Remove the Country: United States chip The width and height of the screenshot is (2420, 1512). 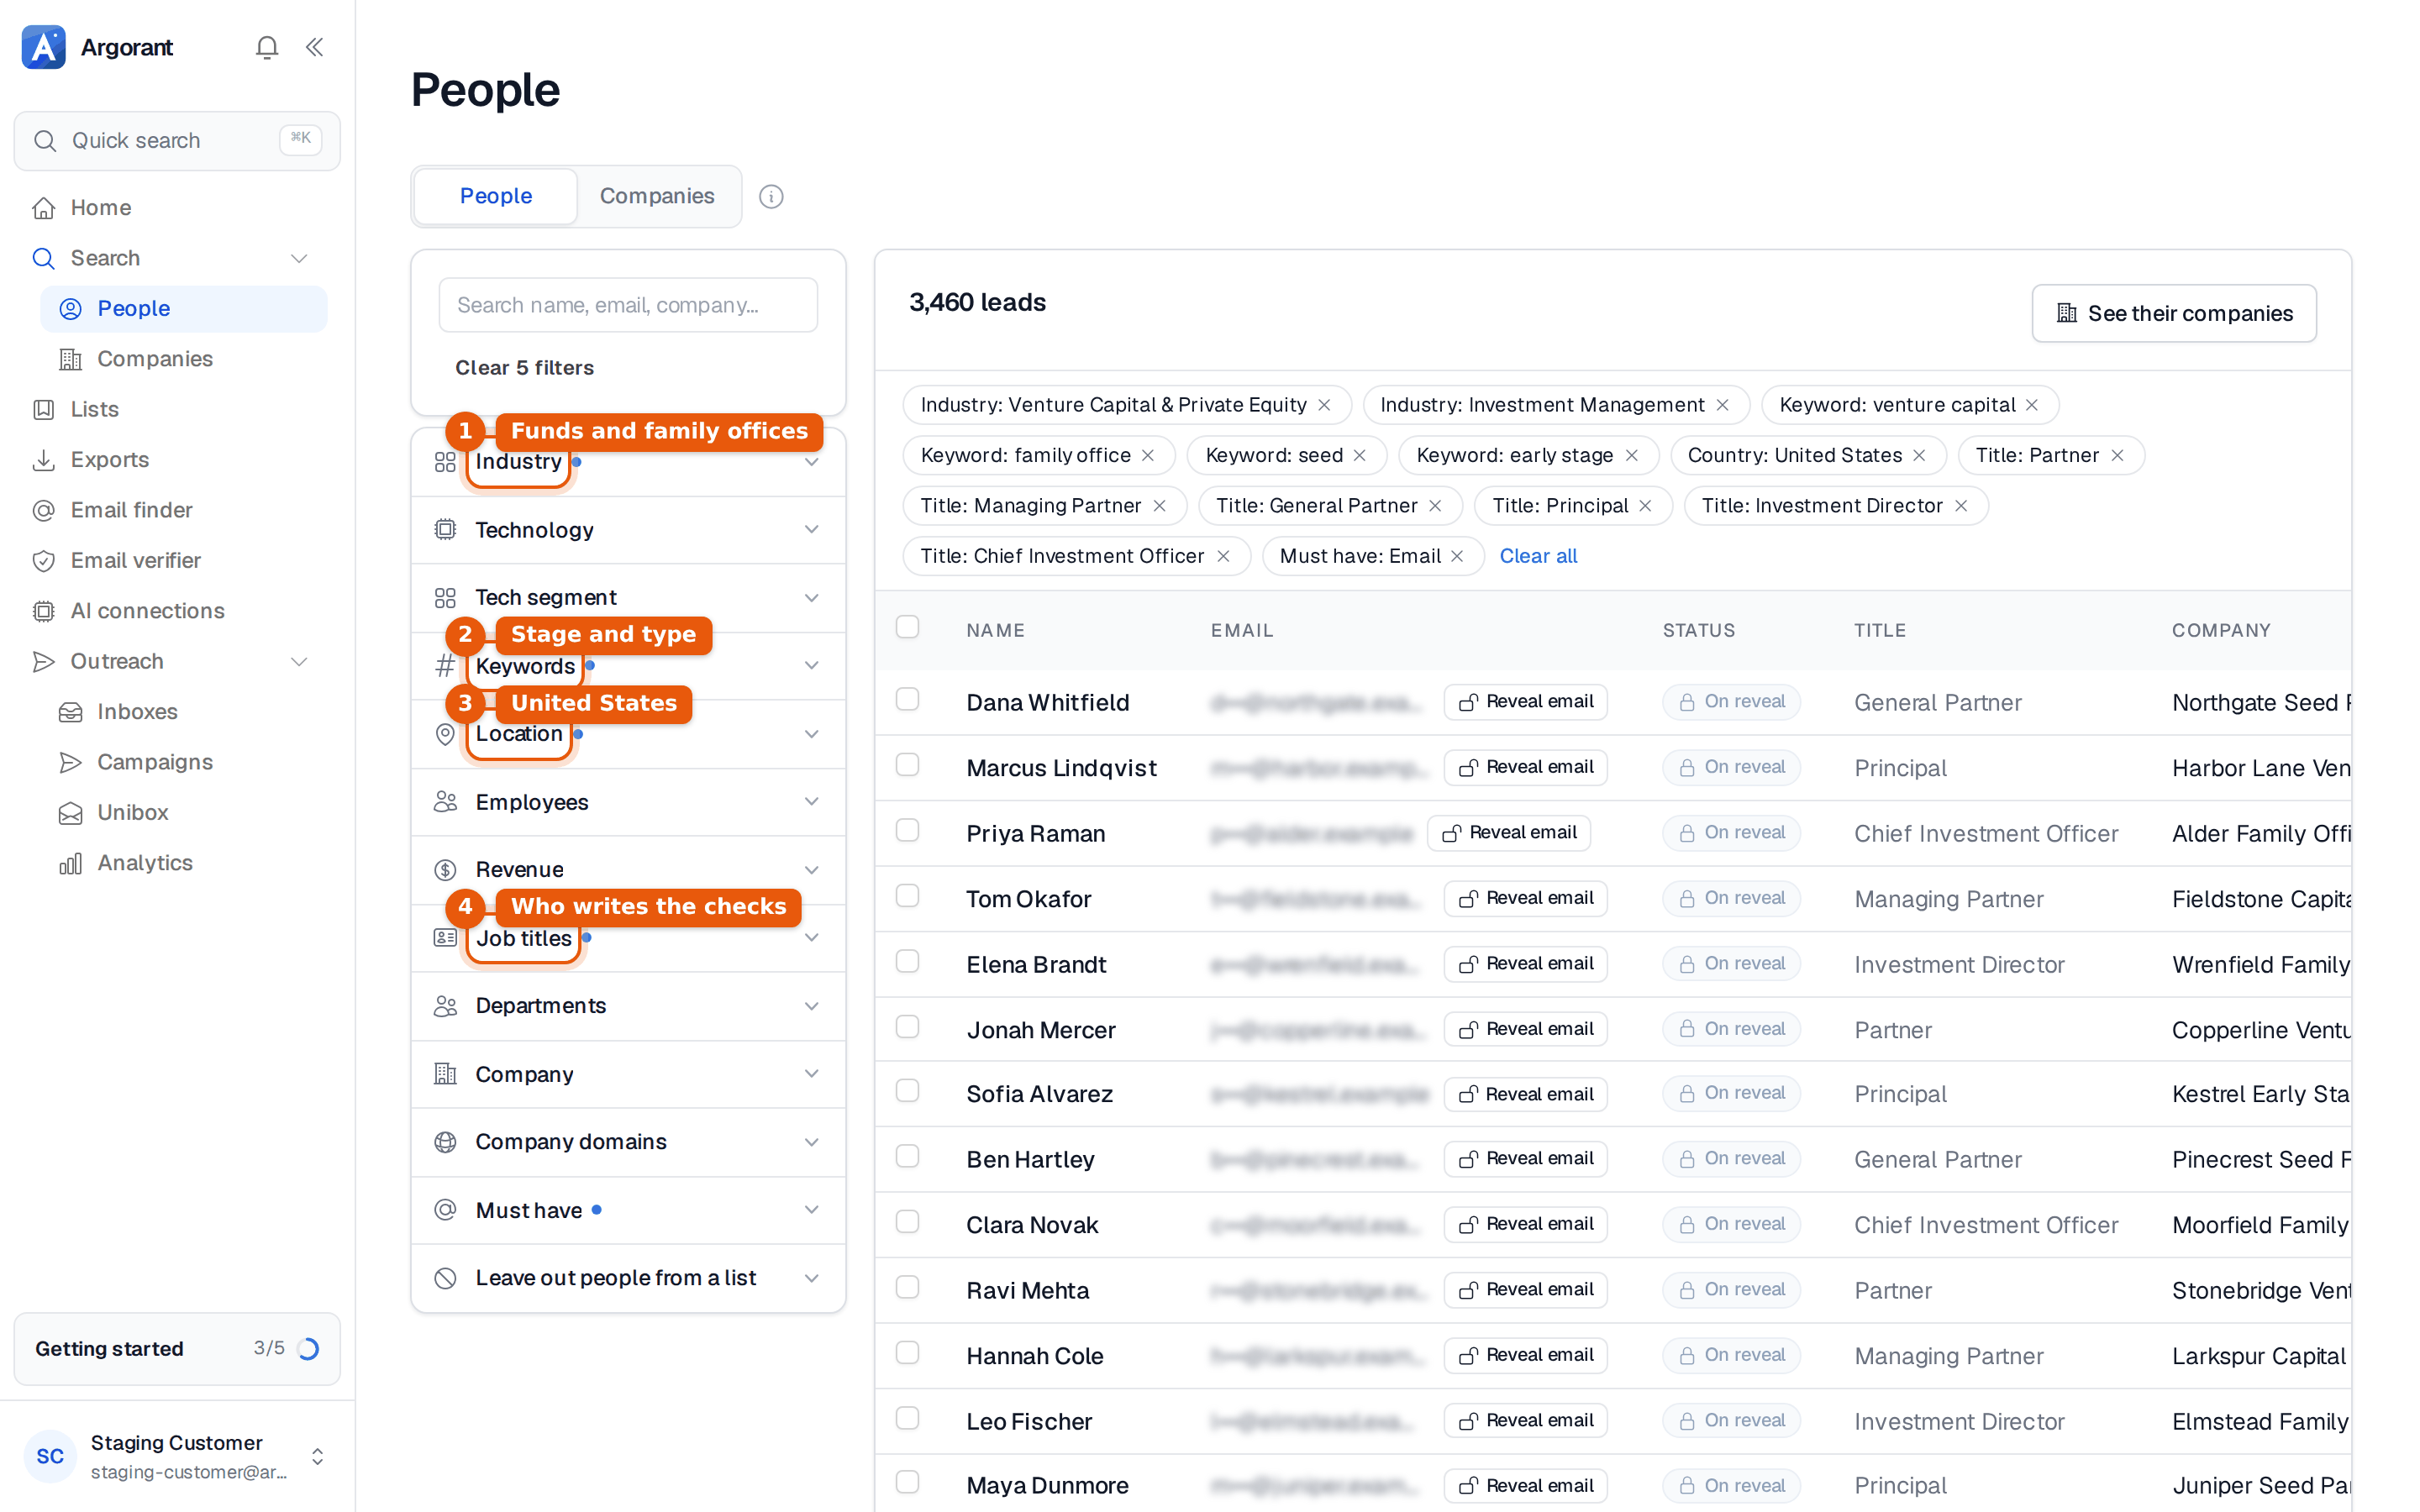coord(1918,455)
